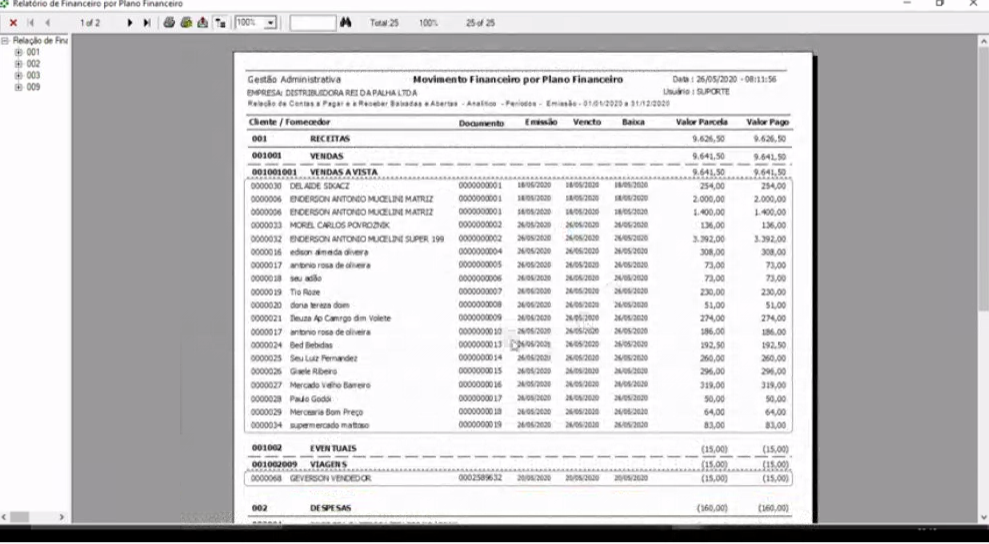Viewport: 989px width, 544px height.
Task: Click the Seu Luiz Fernandez row
Action: [x=518, y=358]
